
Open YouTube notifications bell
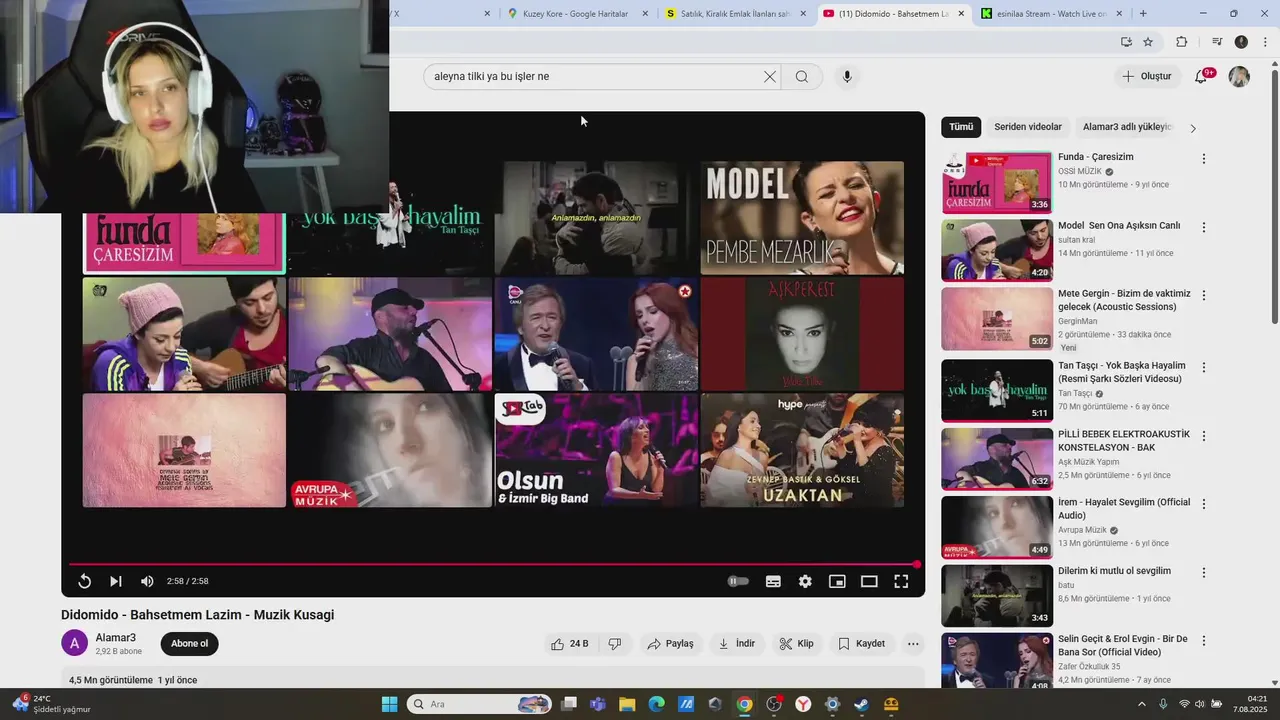tap(1202, 77)
